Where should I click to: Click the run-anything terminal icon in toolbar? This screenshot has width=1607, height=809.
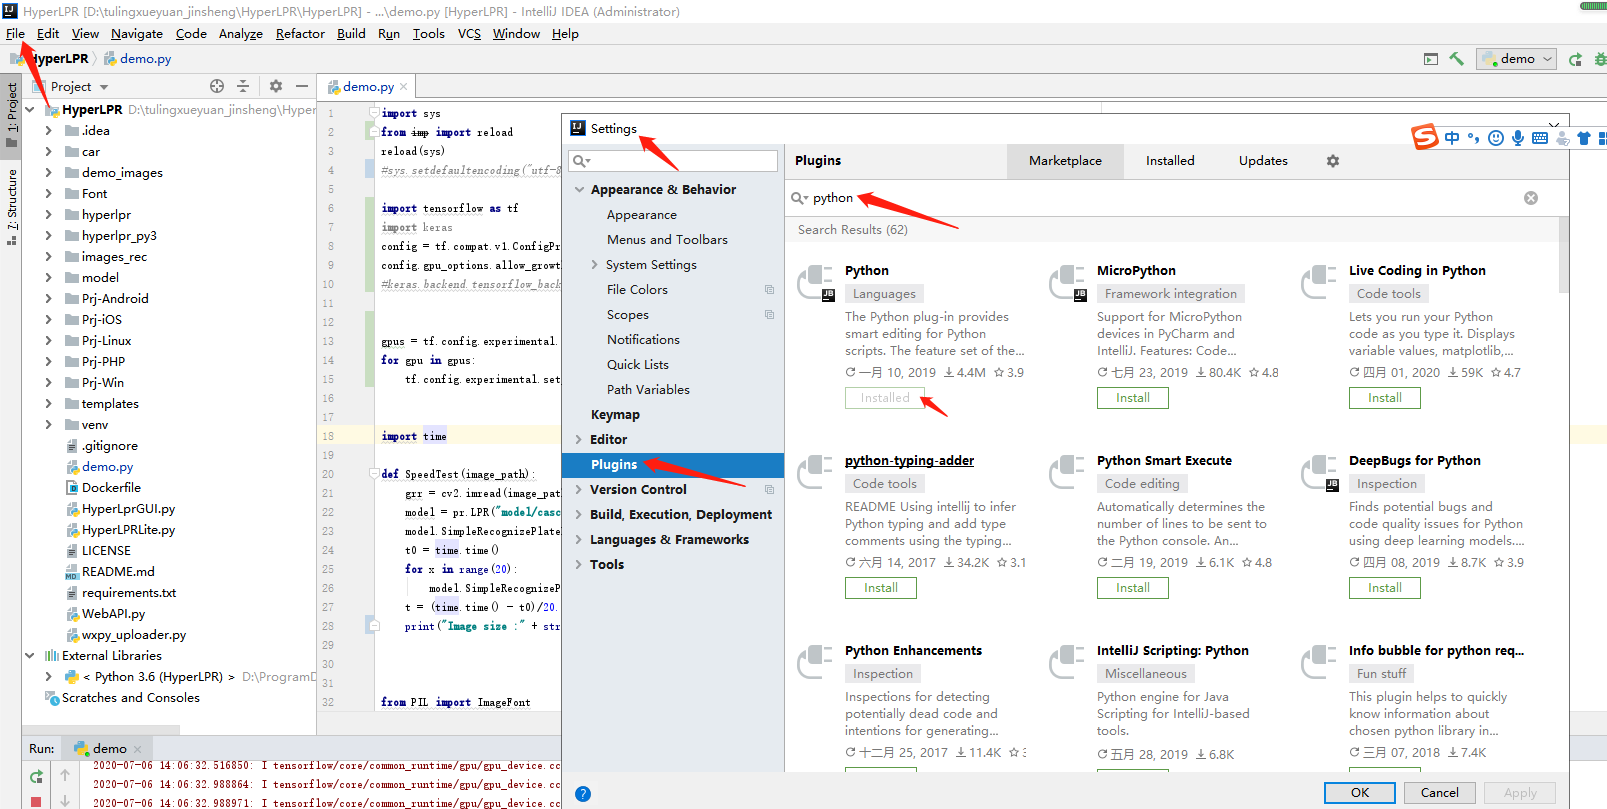(x=1431, y=59)
